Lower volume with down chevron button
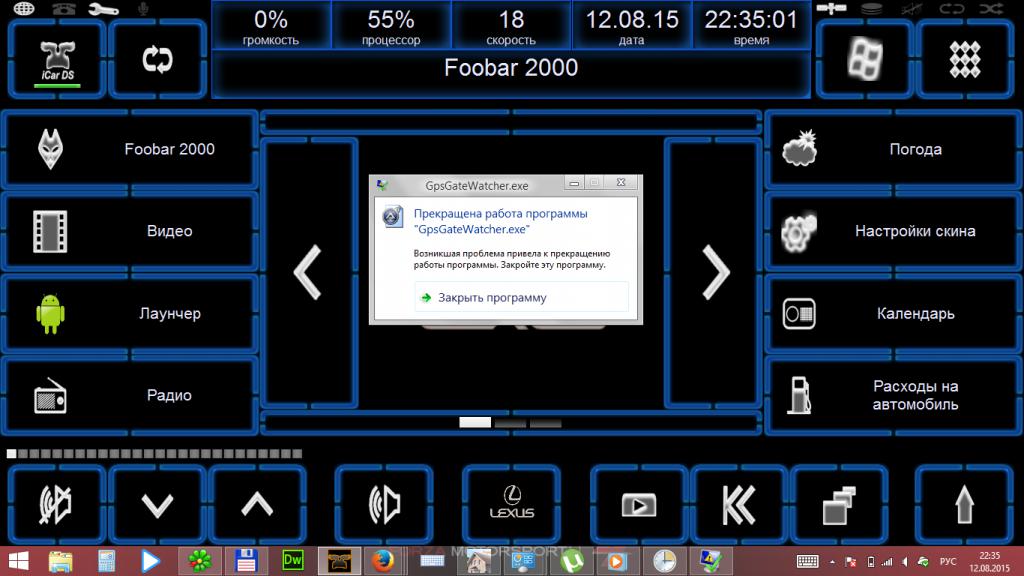The height and width of the screenshot is (576, 1024). (x=157, y=505)
